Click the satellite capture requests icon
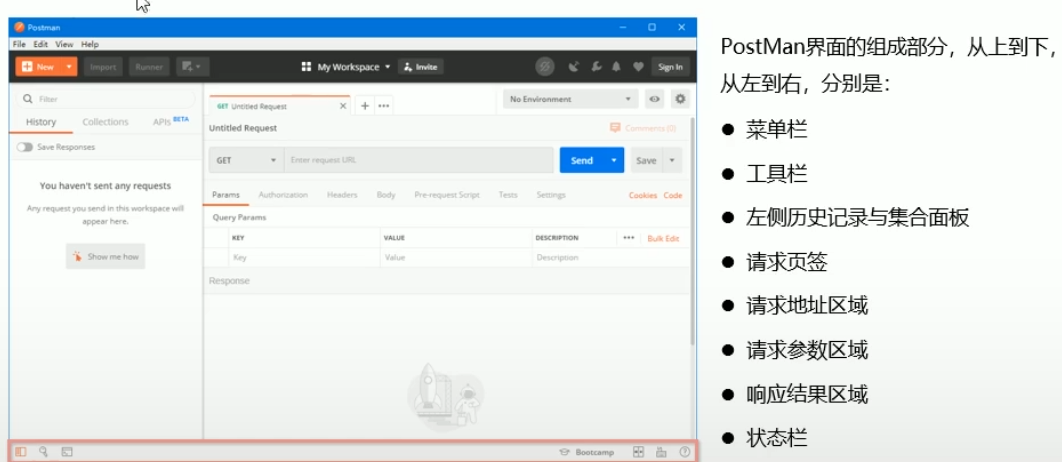 (574, 66)
